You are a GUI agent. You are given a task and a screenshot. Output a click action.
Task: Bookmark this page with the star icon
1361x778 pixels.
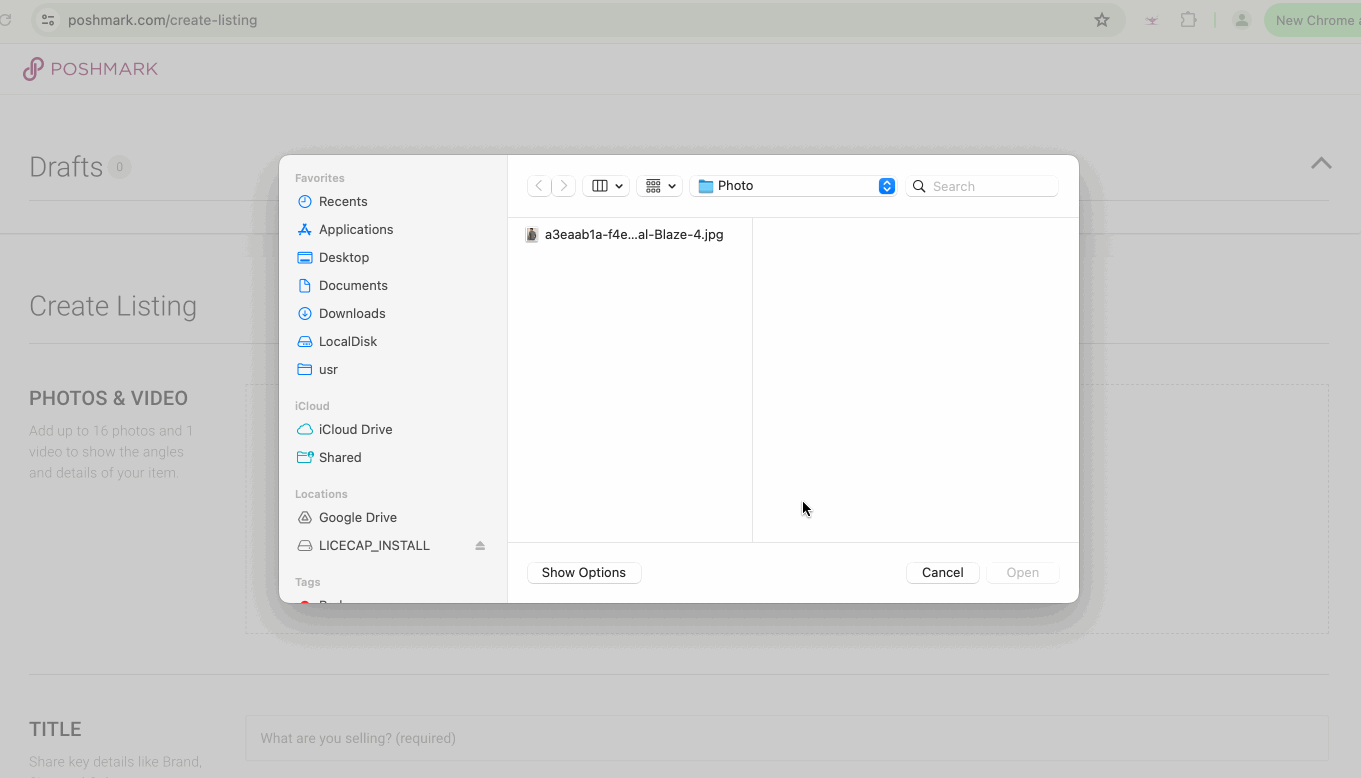pyautogui.click(x=1102, y=20)
